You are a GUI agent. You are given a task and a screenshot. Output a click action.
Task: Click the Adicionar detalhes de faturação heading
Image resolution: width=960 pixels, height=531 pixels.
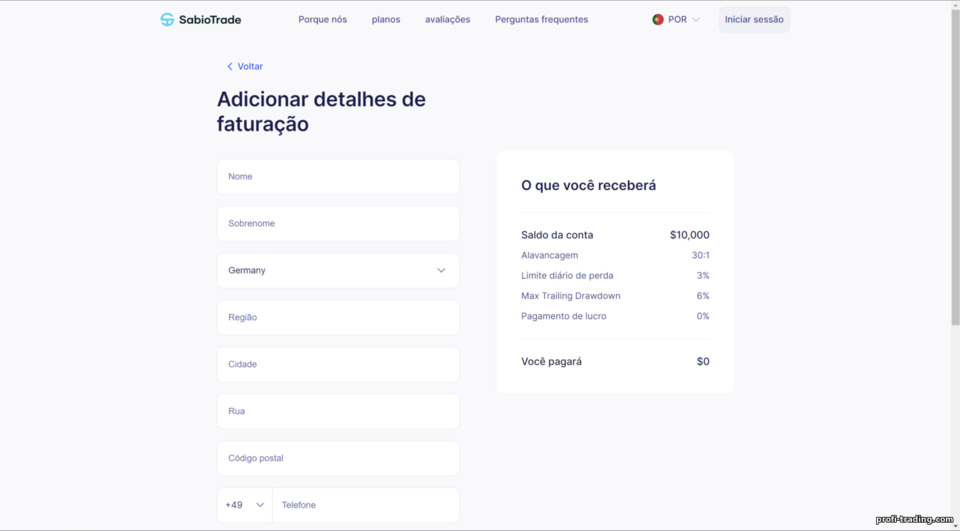[x=321, y=111]
